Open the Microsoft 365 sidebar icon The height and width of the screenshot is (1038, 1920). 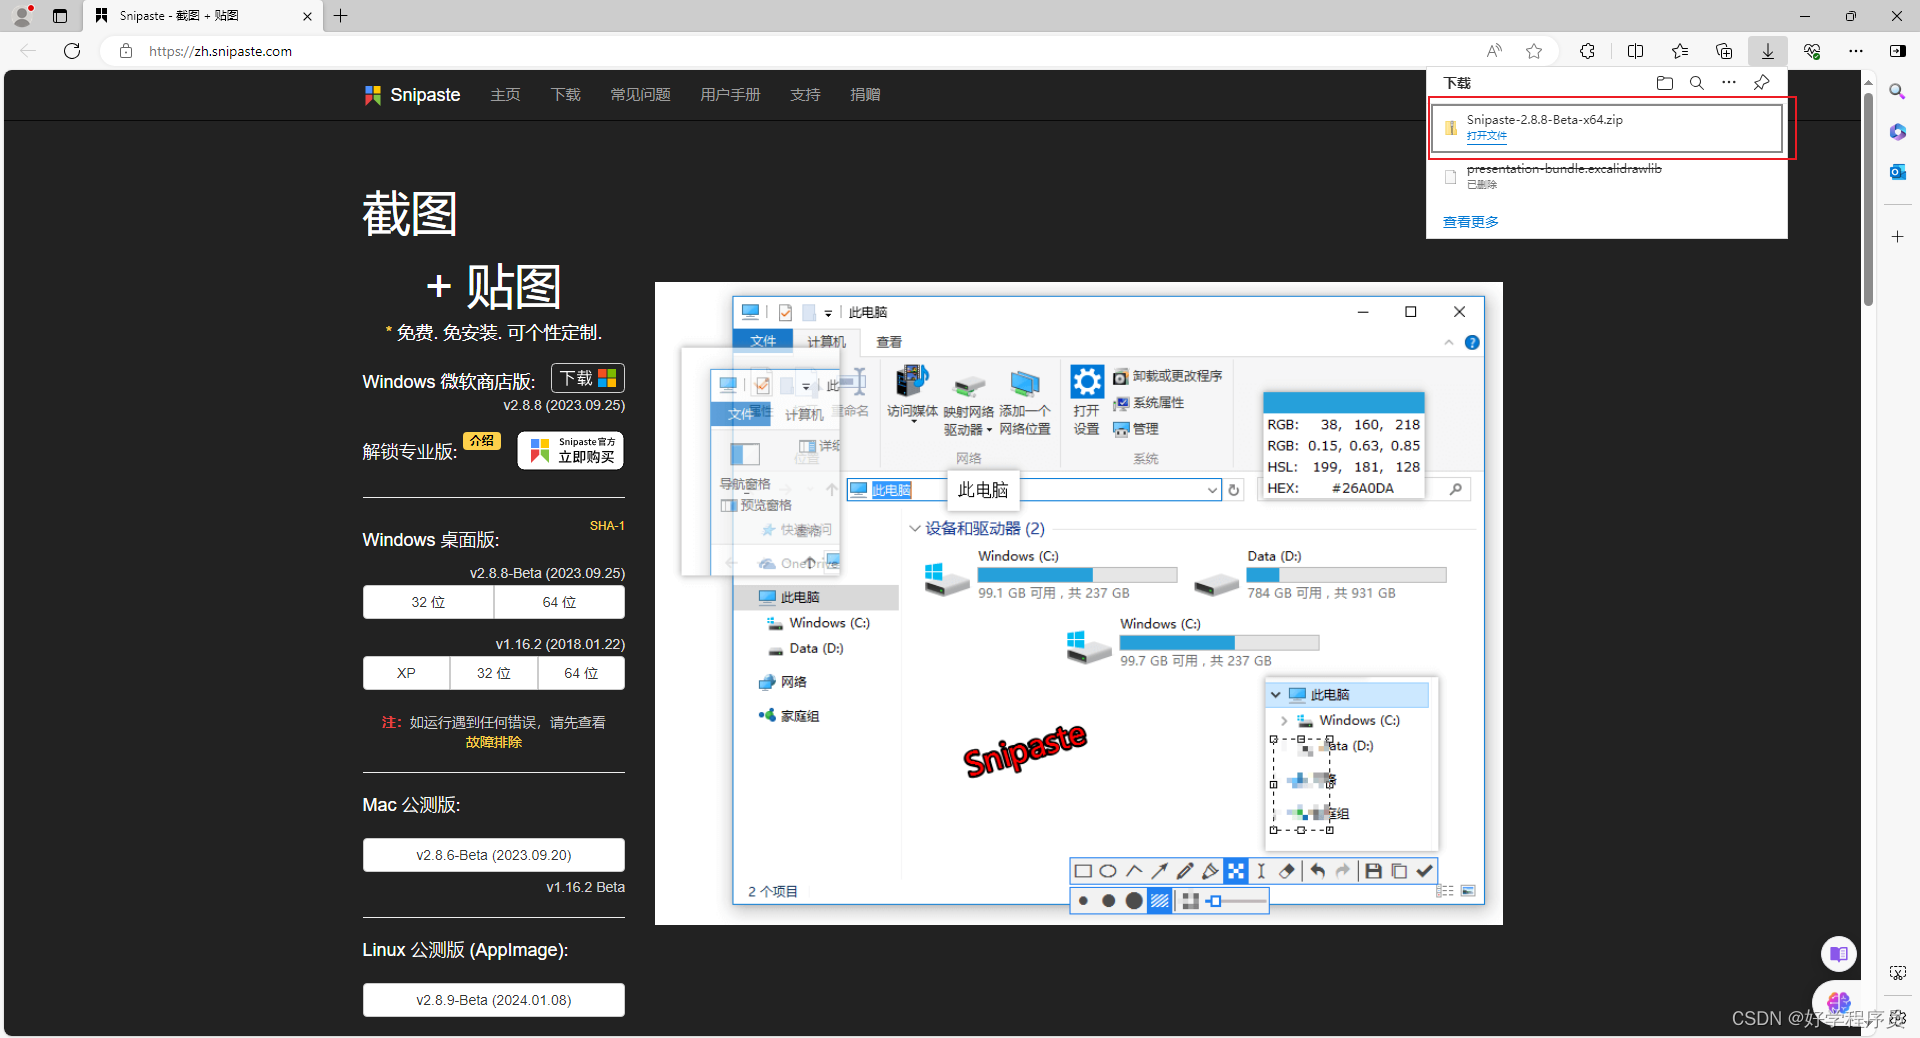pyautogui.click(x=1897, y=131)
